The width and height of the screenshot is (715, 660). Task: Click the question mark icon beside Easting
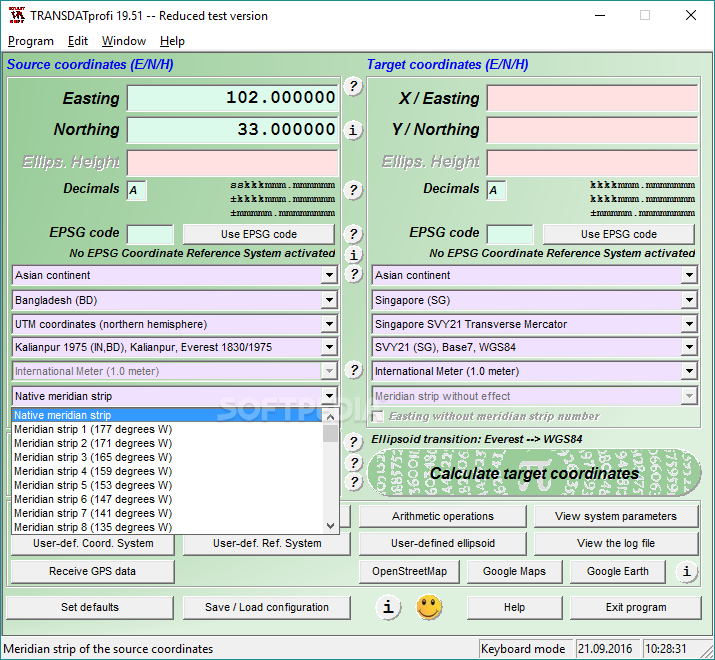(x=353, y=86)
